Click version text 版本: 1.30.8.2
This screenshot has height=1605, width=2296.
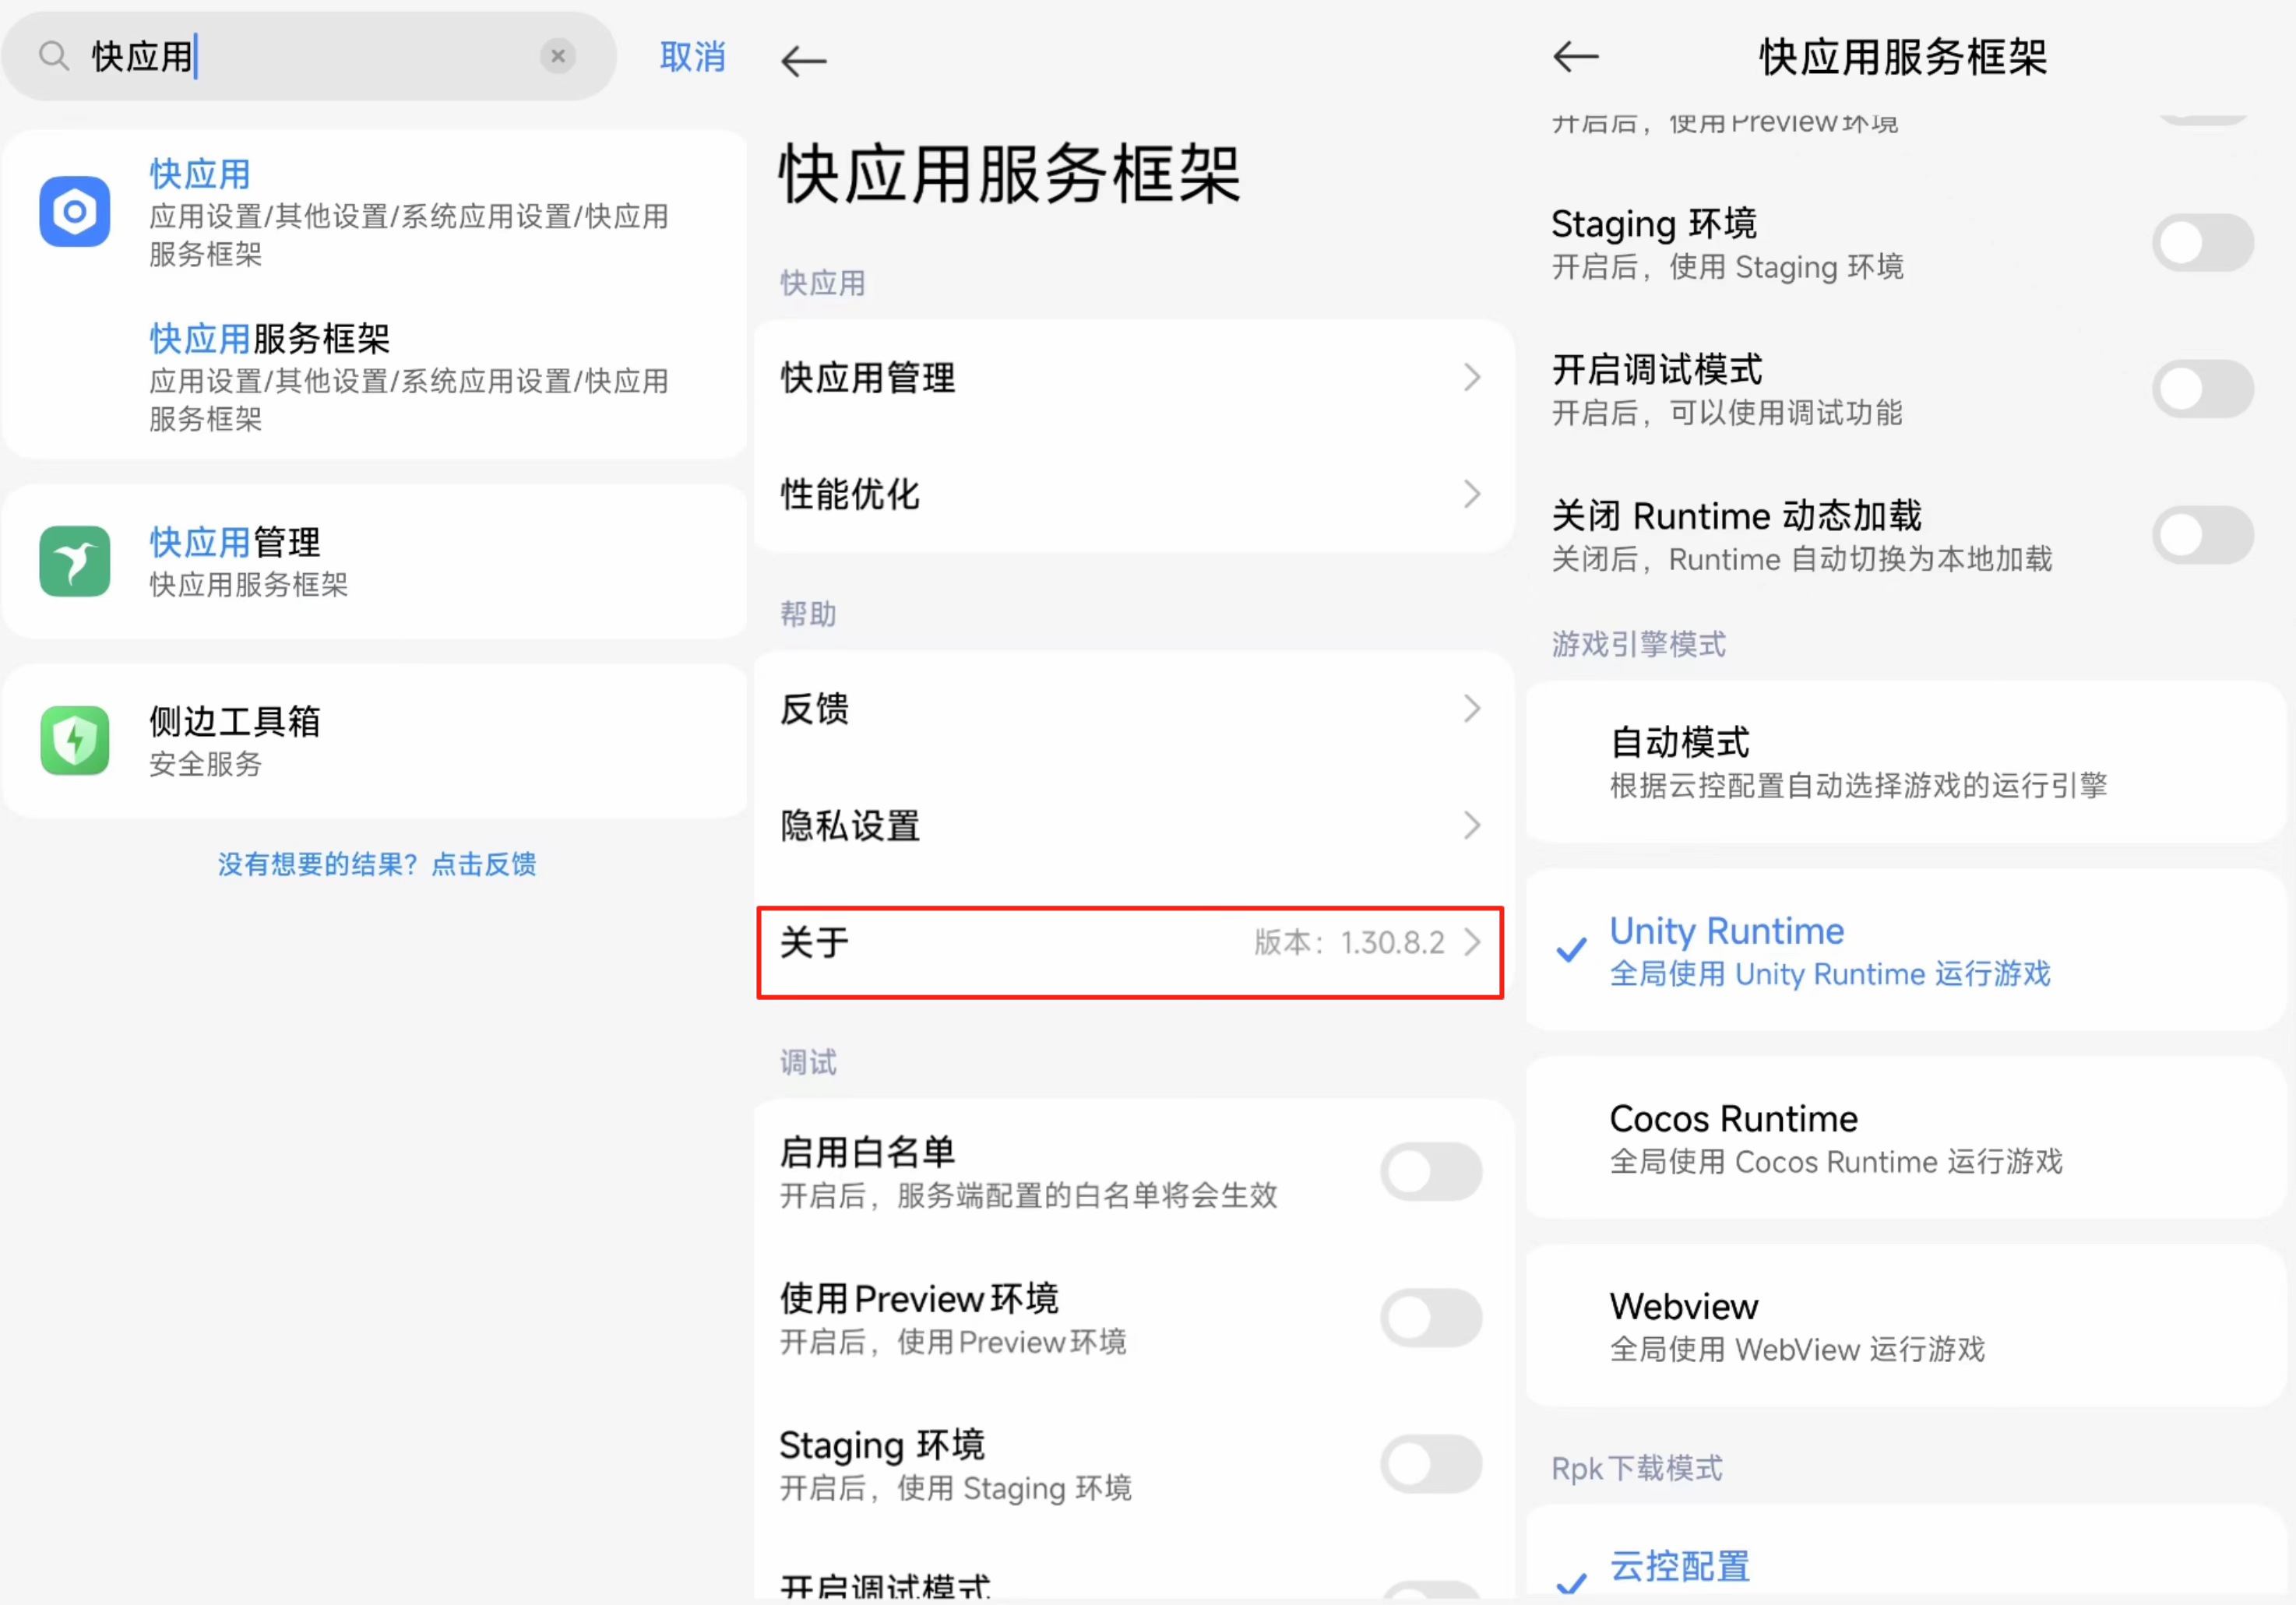(1349, 942)
